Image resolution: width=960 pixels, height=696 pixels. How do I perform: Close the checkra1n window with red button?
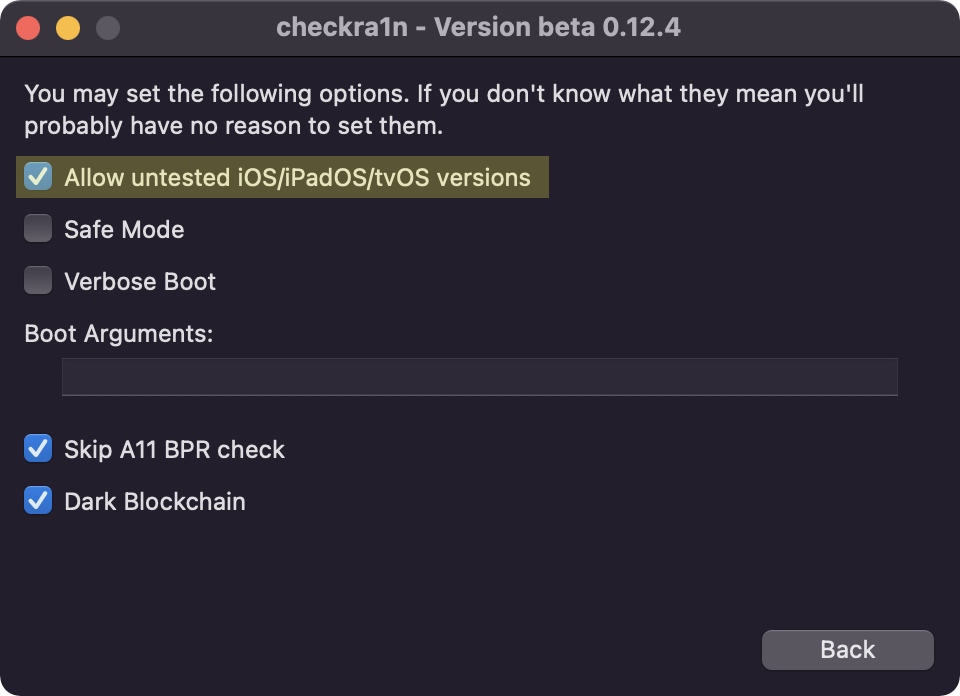click(28, 28)
